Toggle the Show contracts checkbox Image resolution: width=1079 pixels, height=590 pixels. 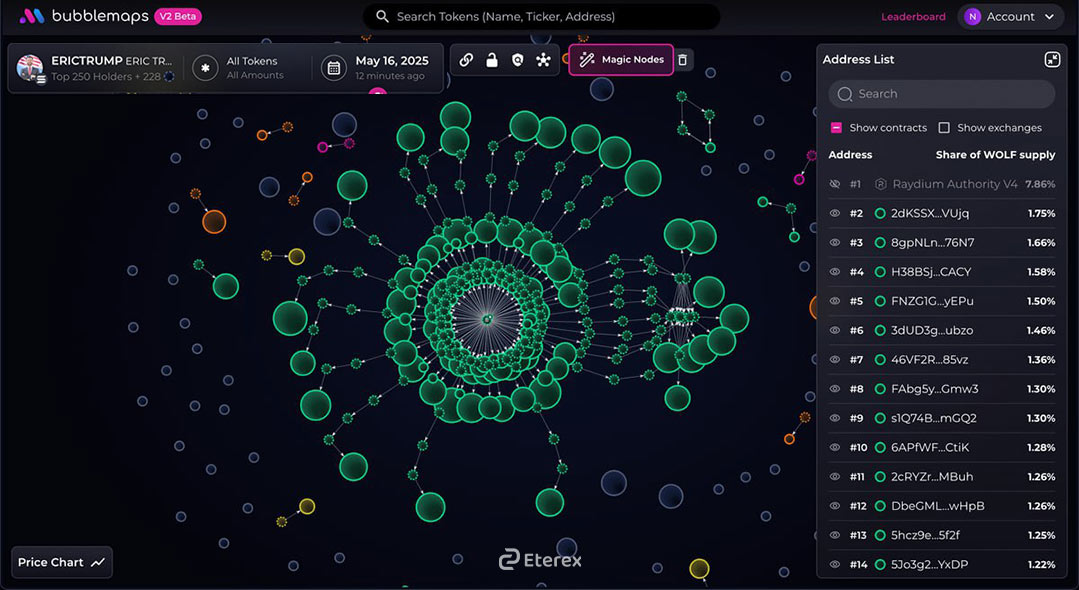(x=836, y=127)
